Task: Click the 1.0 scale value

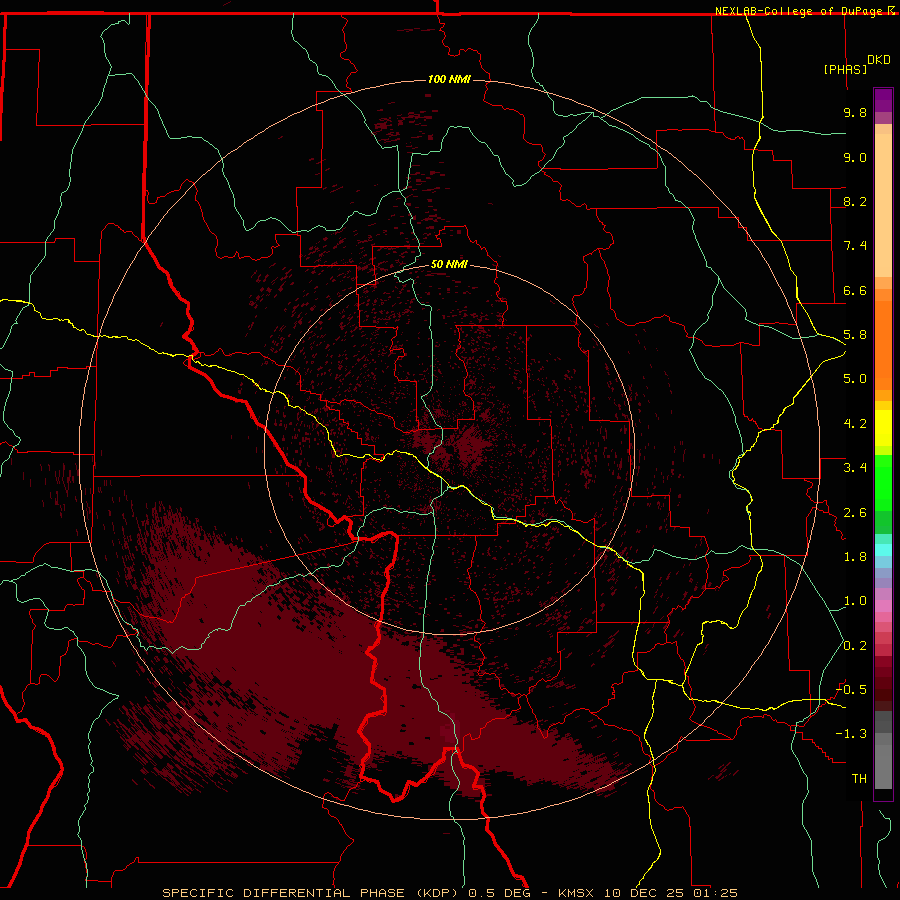Action: (x=855, y=601)
